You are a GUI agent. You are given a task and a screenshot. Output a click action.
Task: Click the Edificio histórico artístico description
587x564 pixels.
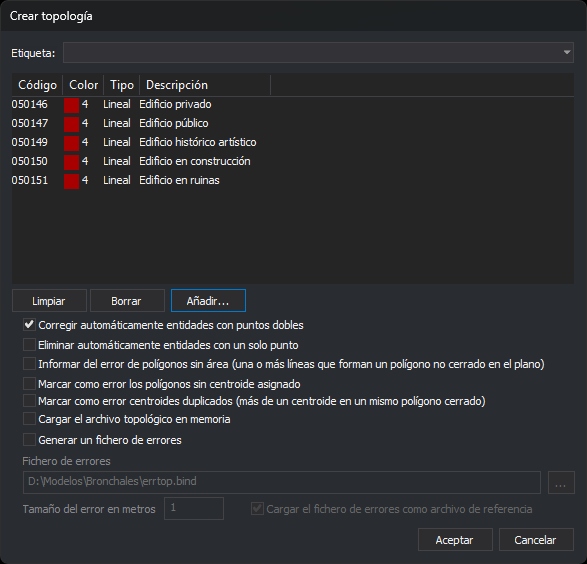coord(198,142)
